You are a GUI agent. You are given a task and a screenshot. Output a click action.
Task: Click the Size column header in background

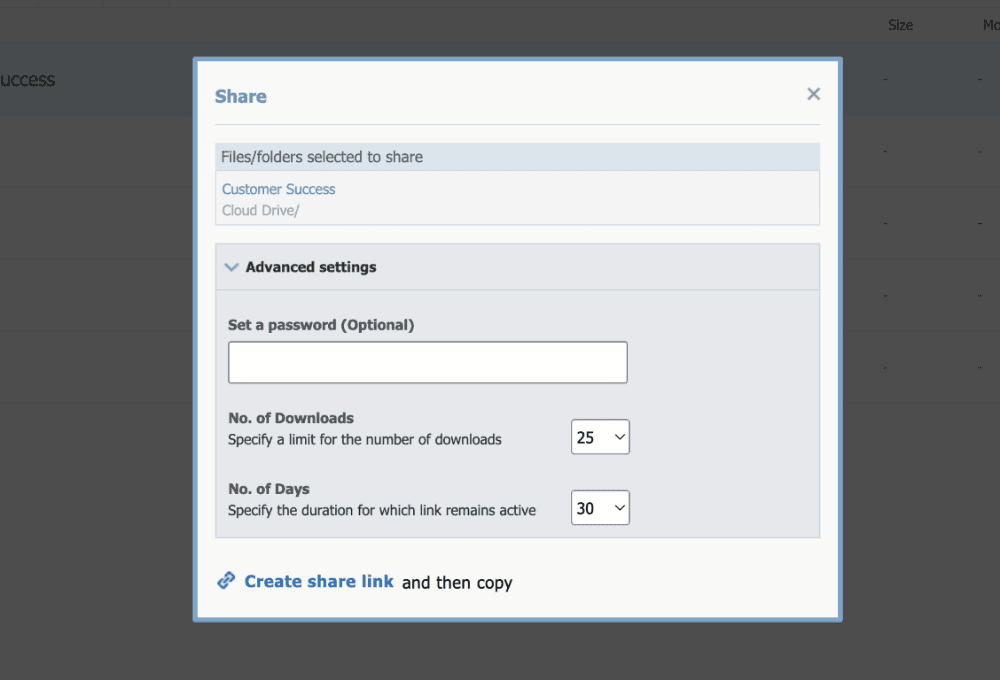pyautogui.click(x=901, y=25)
